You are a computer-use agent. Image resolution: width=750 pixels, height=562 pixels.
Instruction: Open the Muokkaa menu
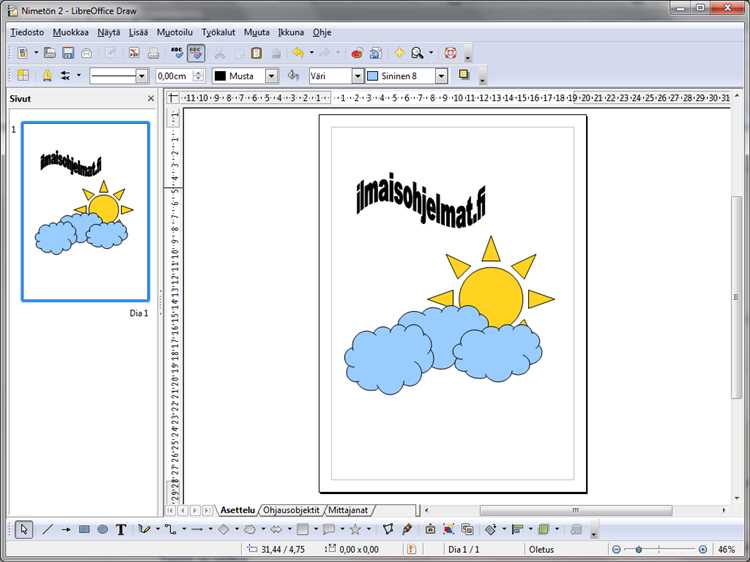(71, 33)
